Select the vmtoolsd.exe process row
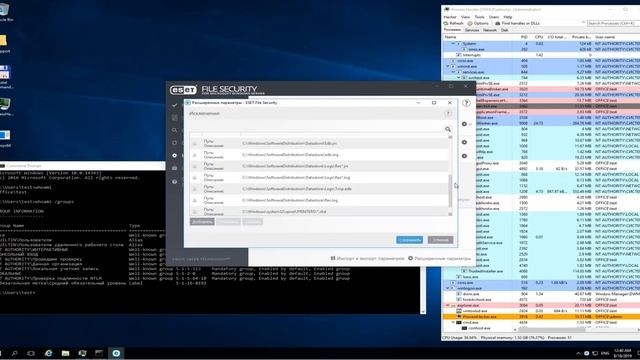The image size is (640, 360). tap(541, 311)
